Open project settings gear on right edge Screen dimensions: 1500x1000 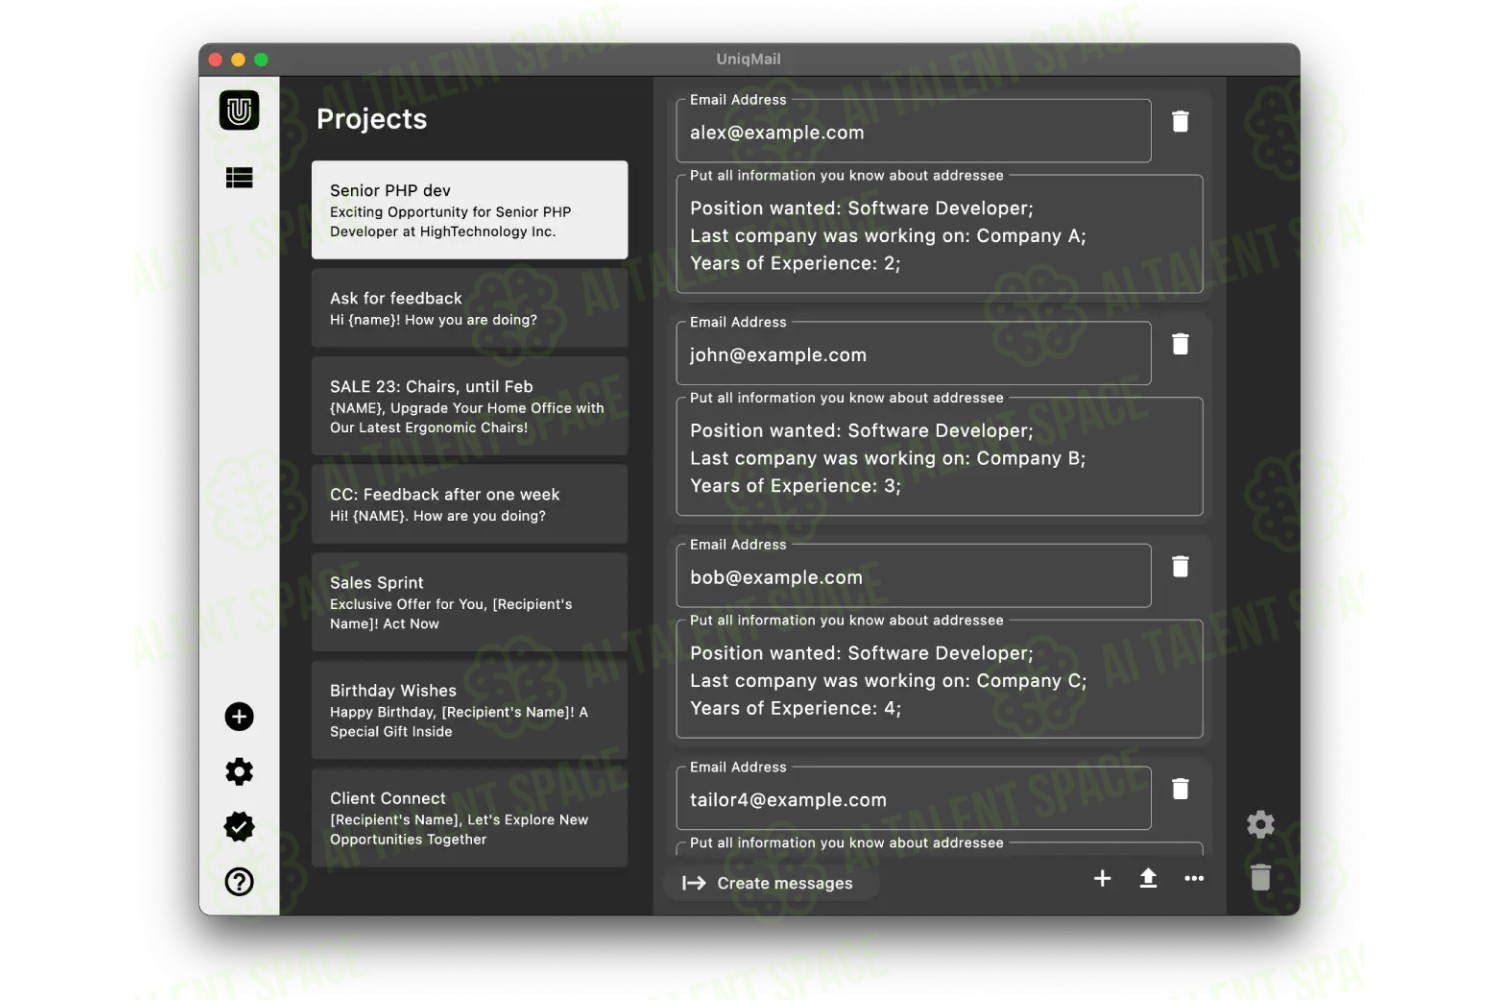[1260, 824]
